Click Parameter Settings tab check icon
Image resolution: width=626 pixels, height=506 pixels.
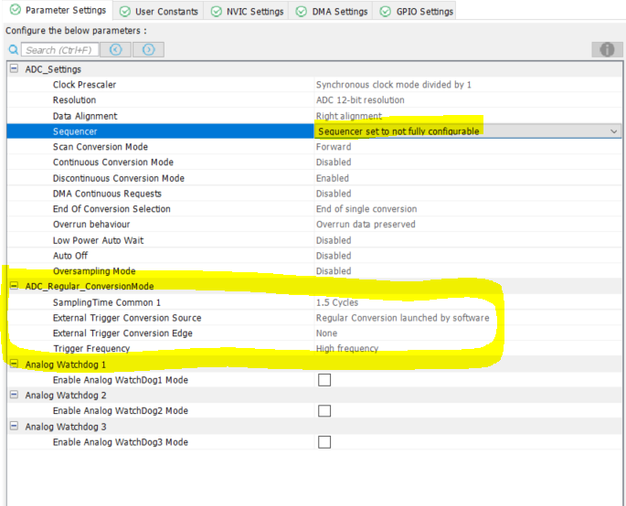[x=15, y=10]
